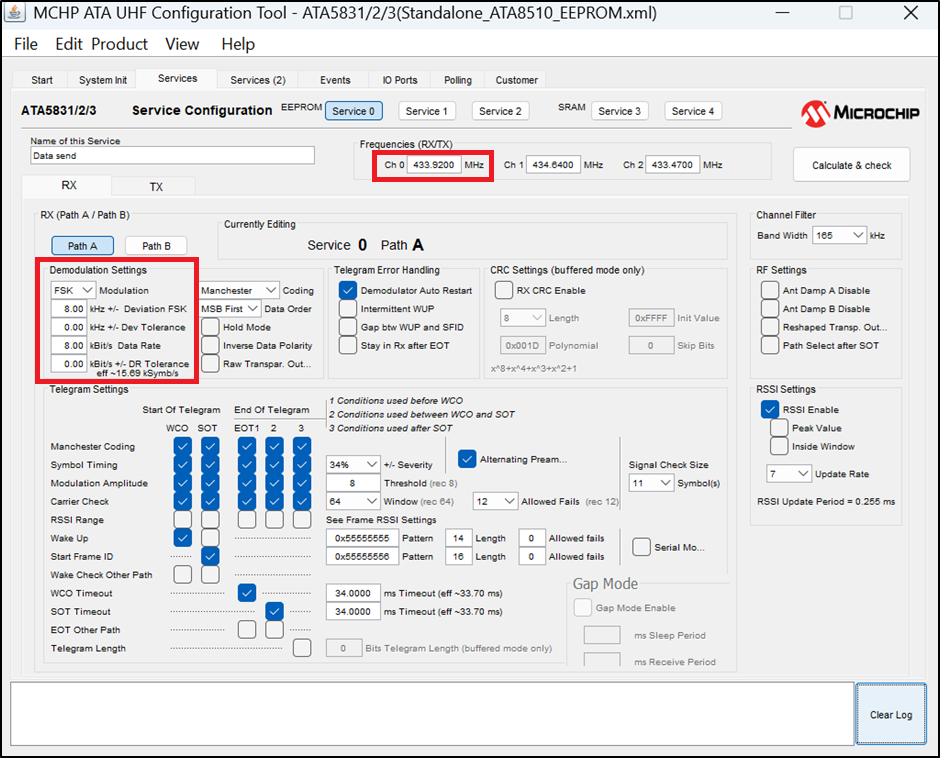Click the Ch 1 frequency field
The height and width of the screenshot is (758, 940).
(x=553, y=164)
